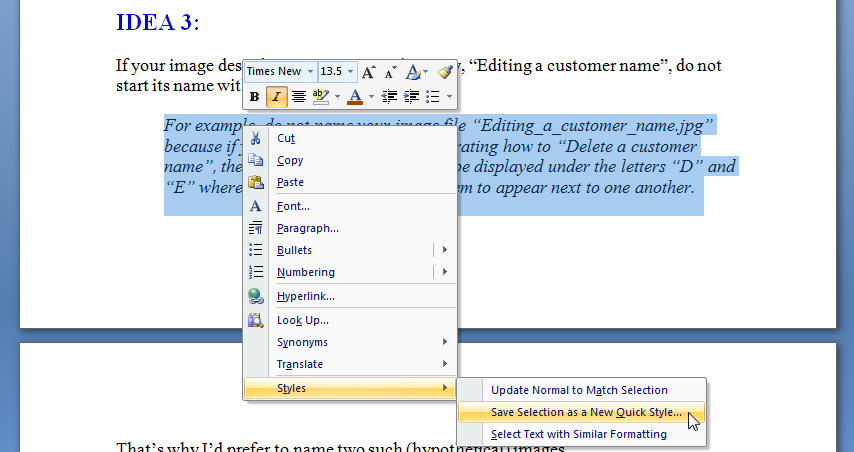This screenshot has width=854, height=452.
Task: Open the Synonyms submenu
Action: [350, 342]
